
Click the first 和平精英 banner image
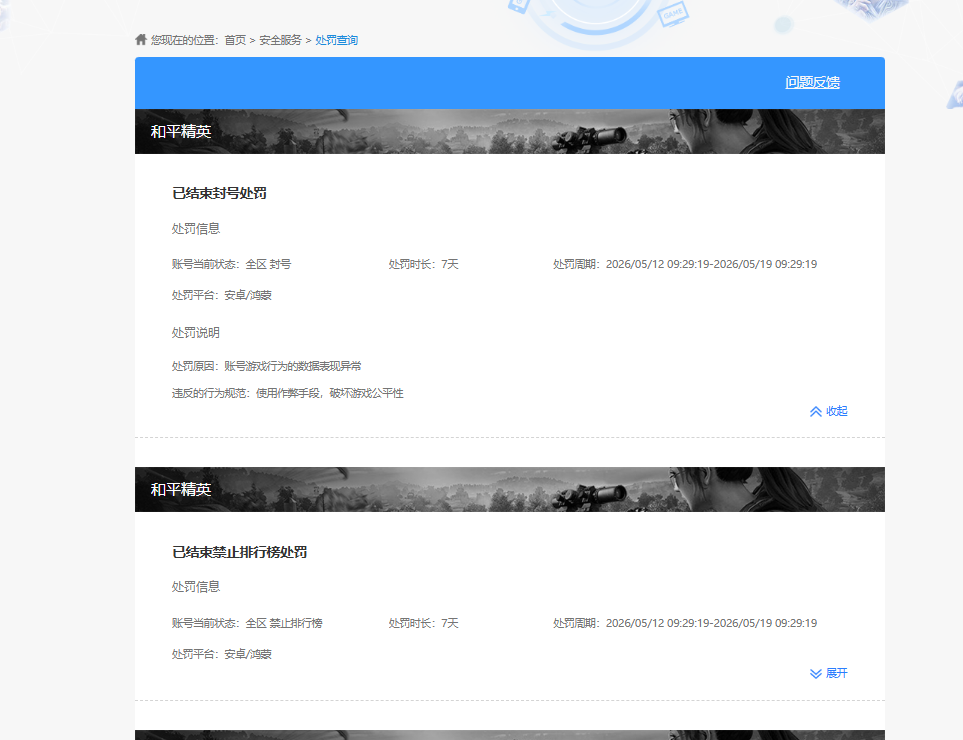coord(510,131)
